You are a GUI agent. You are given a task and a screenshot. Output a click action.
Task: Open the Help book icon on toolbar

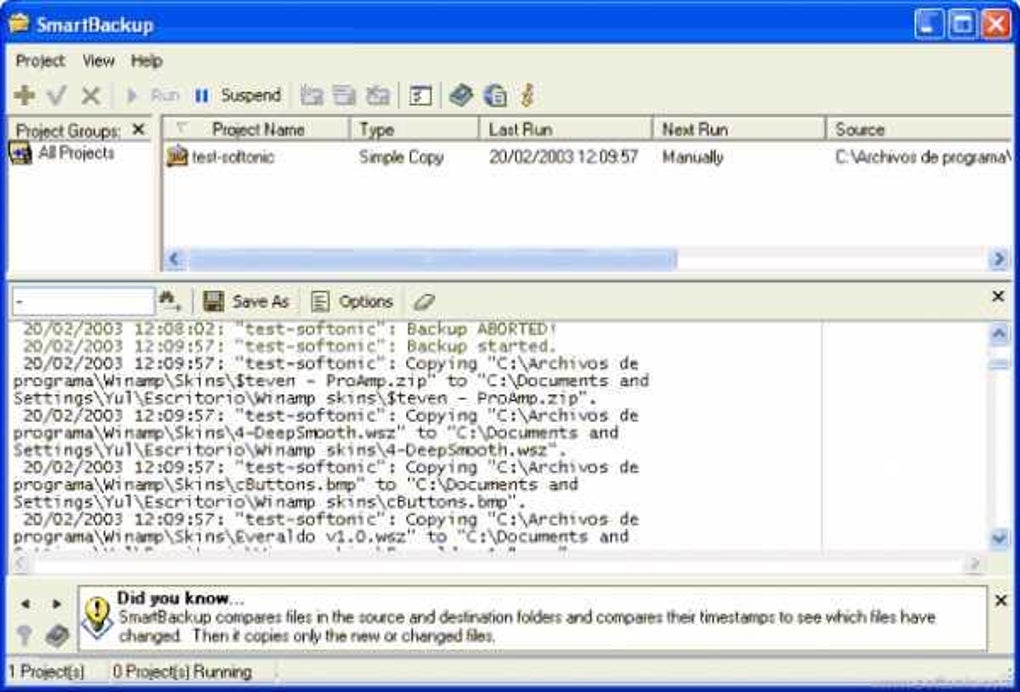tap(459, 95)
